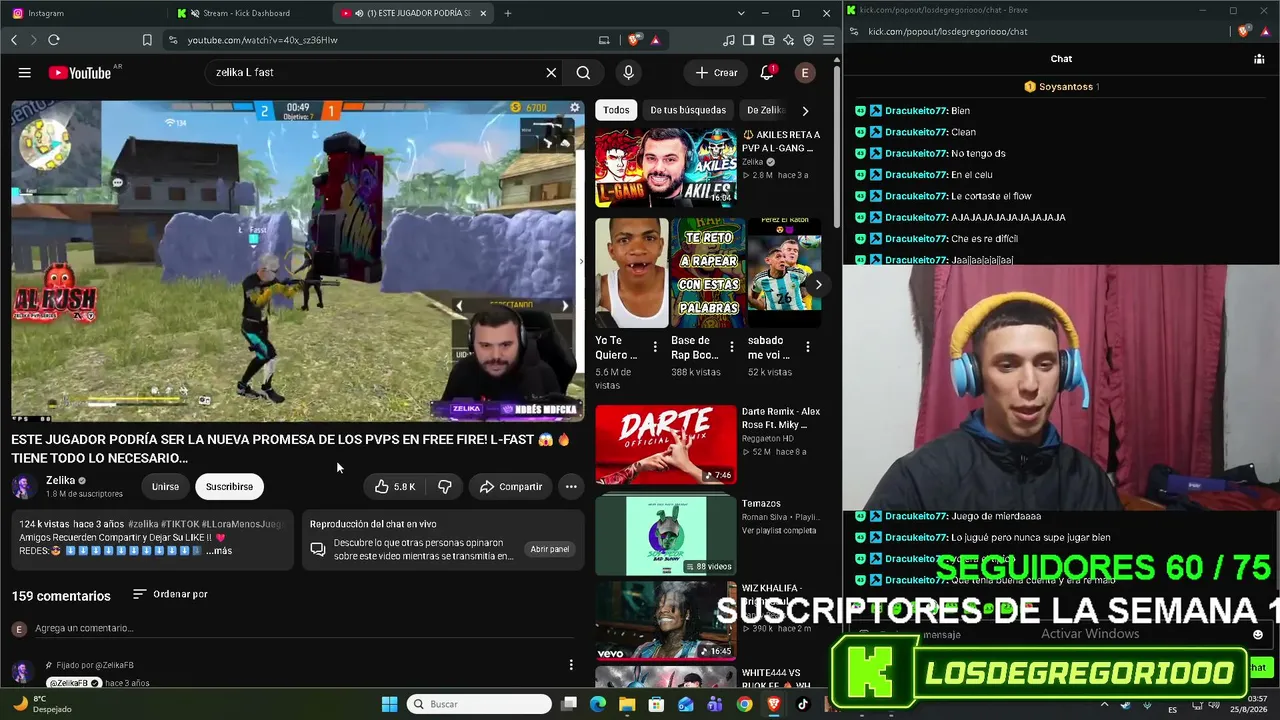Open the Tomazos playlist thumbnail
Viewport: 1280px width, 720px height.
pyautogui.click(x=666, y=535)
